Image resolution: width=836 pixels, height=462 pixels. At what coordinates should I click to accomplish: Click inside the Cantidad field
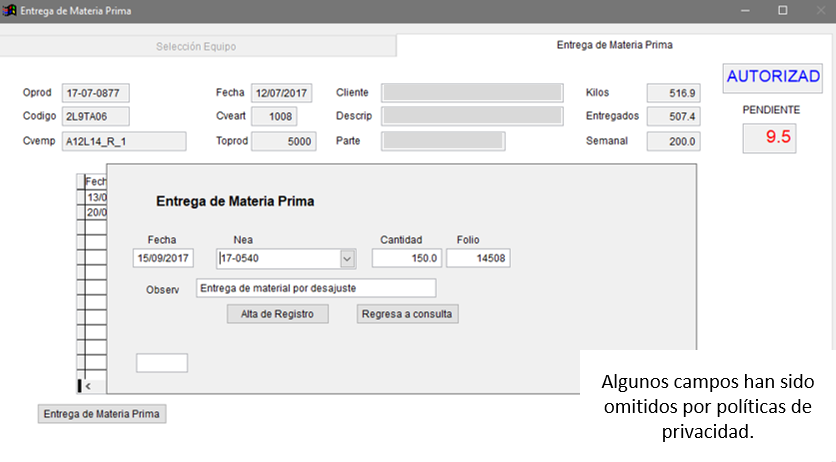[x=407, y=259]
